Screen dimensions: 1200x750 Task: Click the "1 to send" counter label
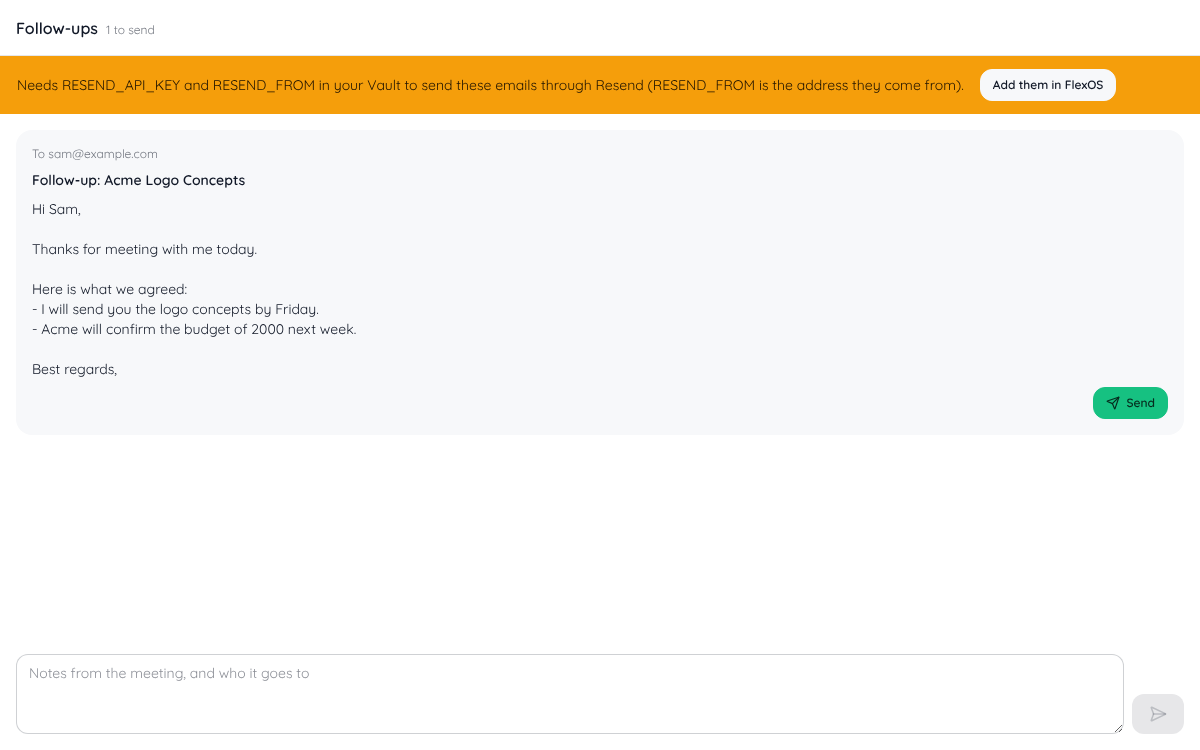pyautogui.click(x=130, y=30)
